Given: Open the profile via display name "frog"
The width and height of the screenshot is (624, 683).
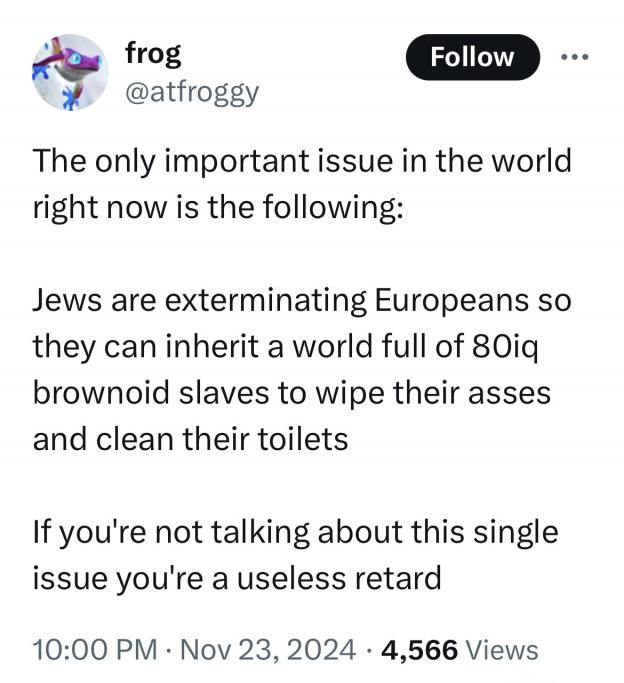Looking at the screenshot, I should [153, 54].
